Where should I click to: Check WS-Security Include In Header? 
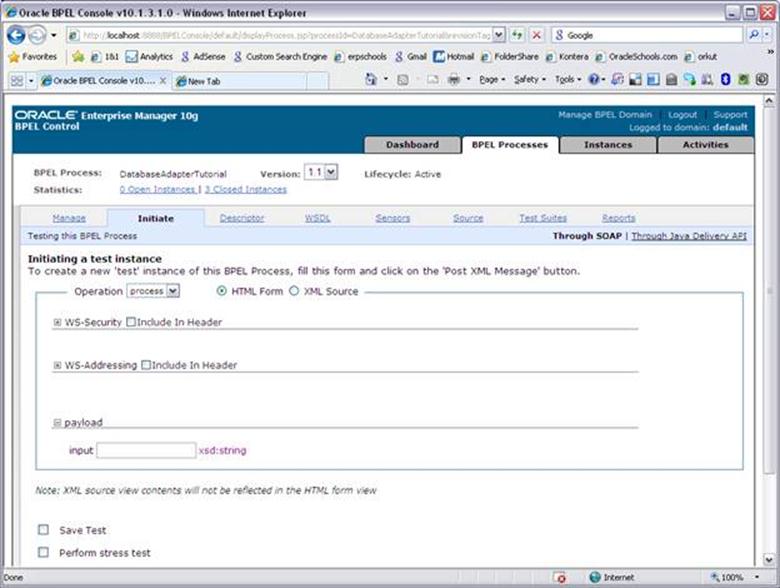point(131,322)
